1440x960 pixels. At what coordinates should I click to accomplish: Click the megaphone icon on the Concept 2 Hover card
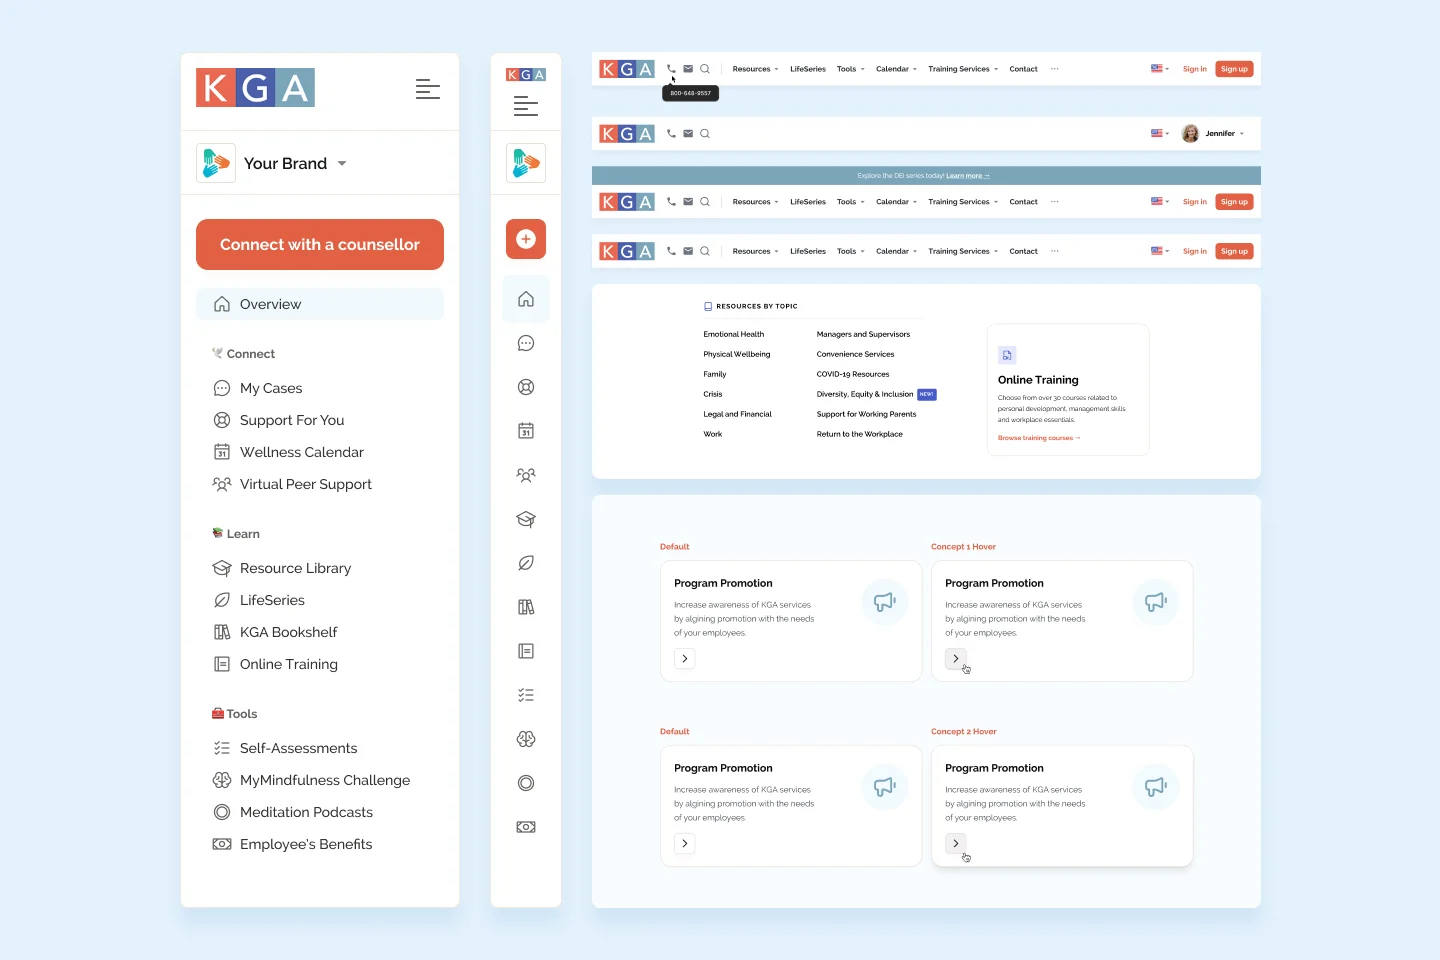[x=1156, y=787]
